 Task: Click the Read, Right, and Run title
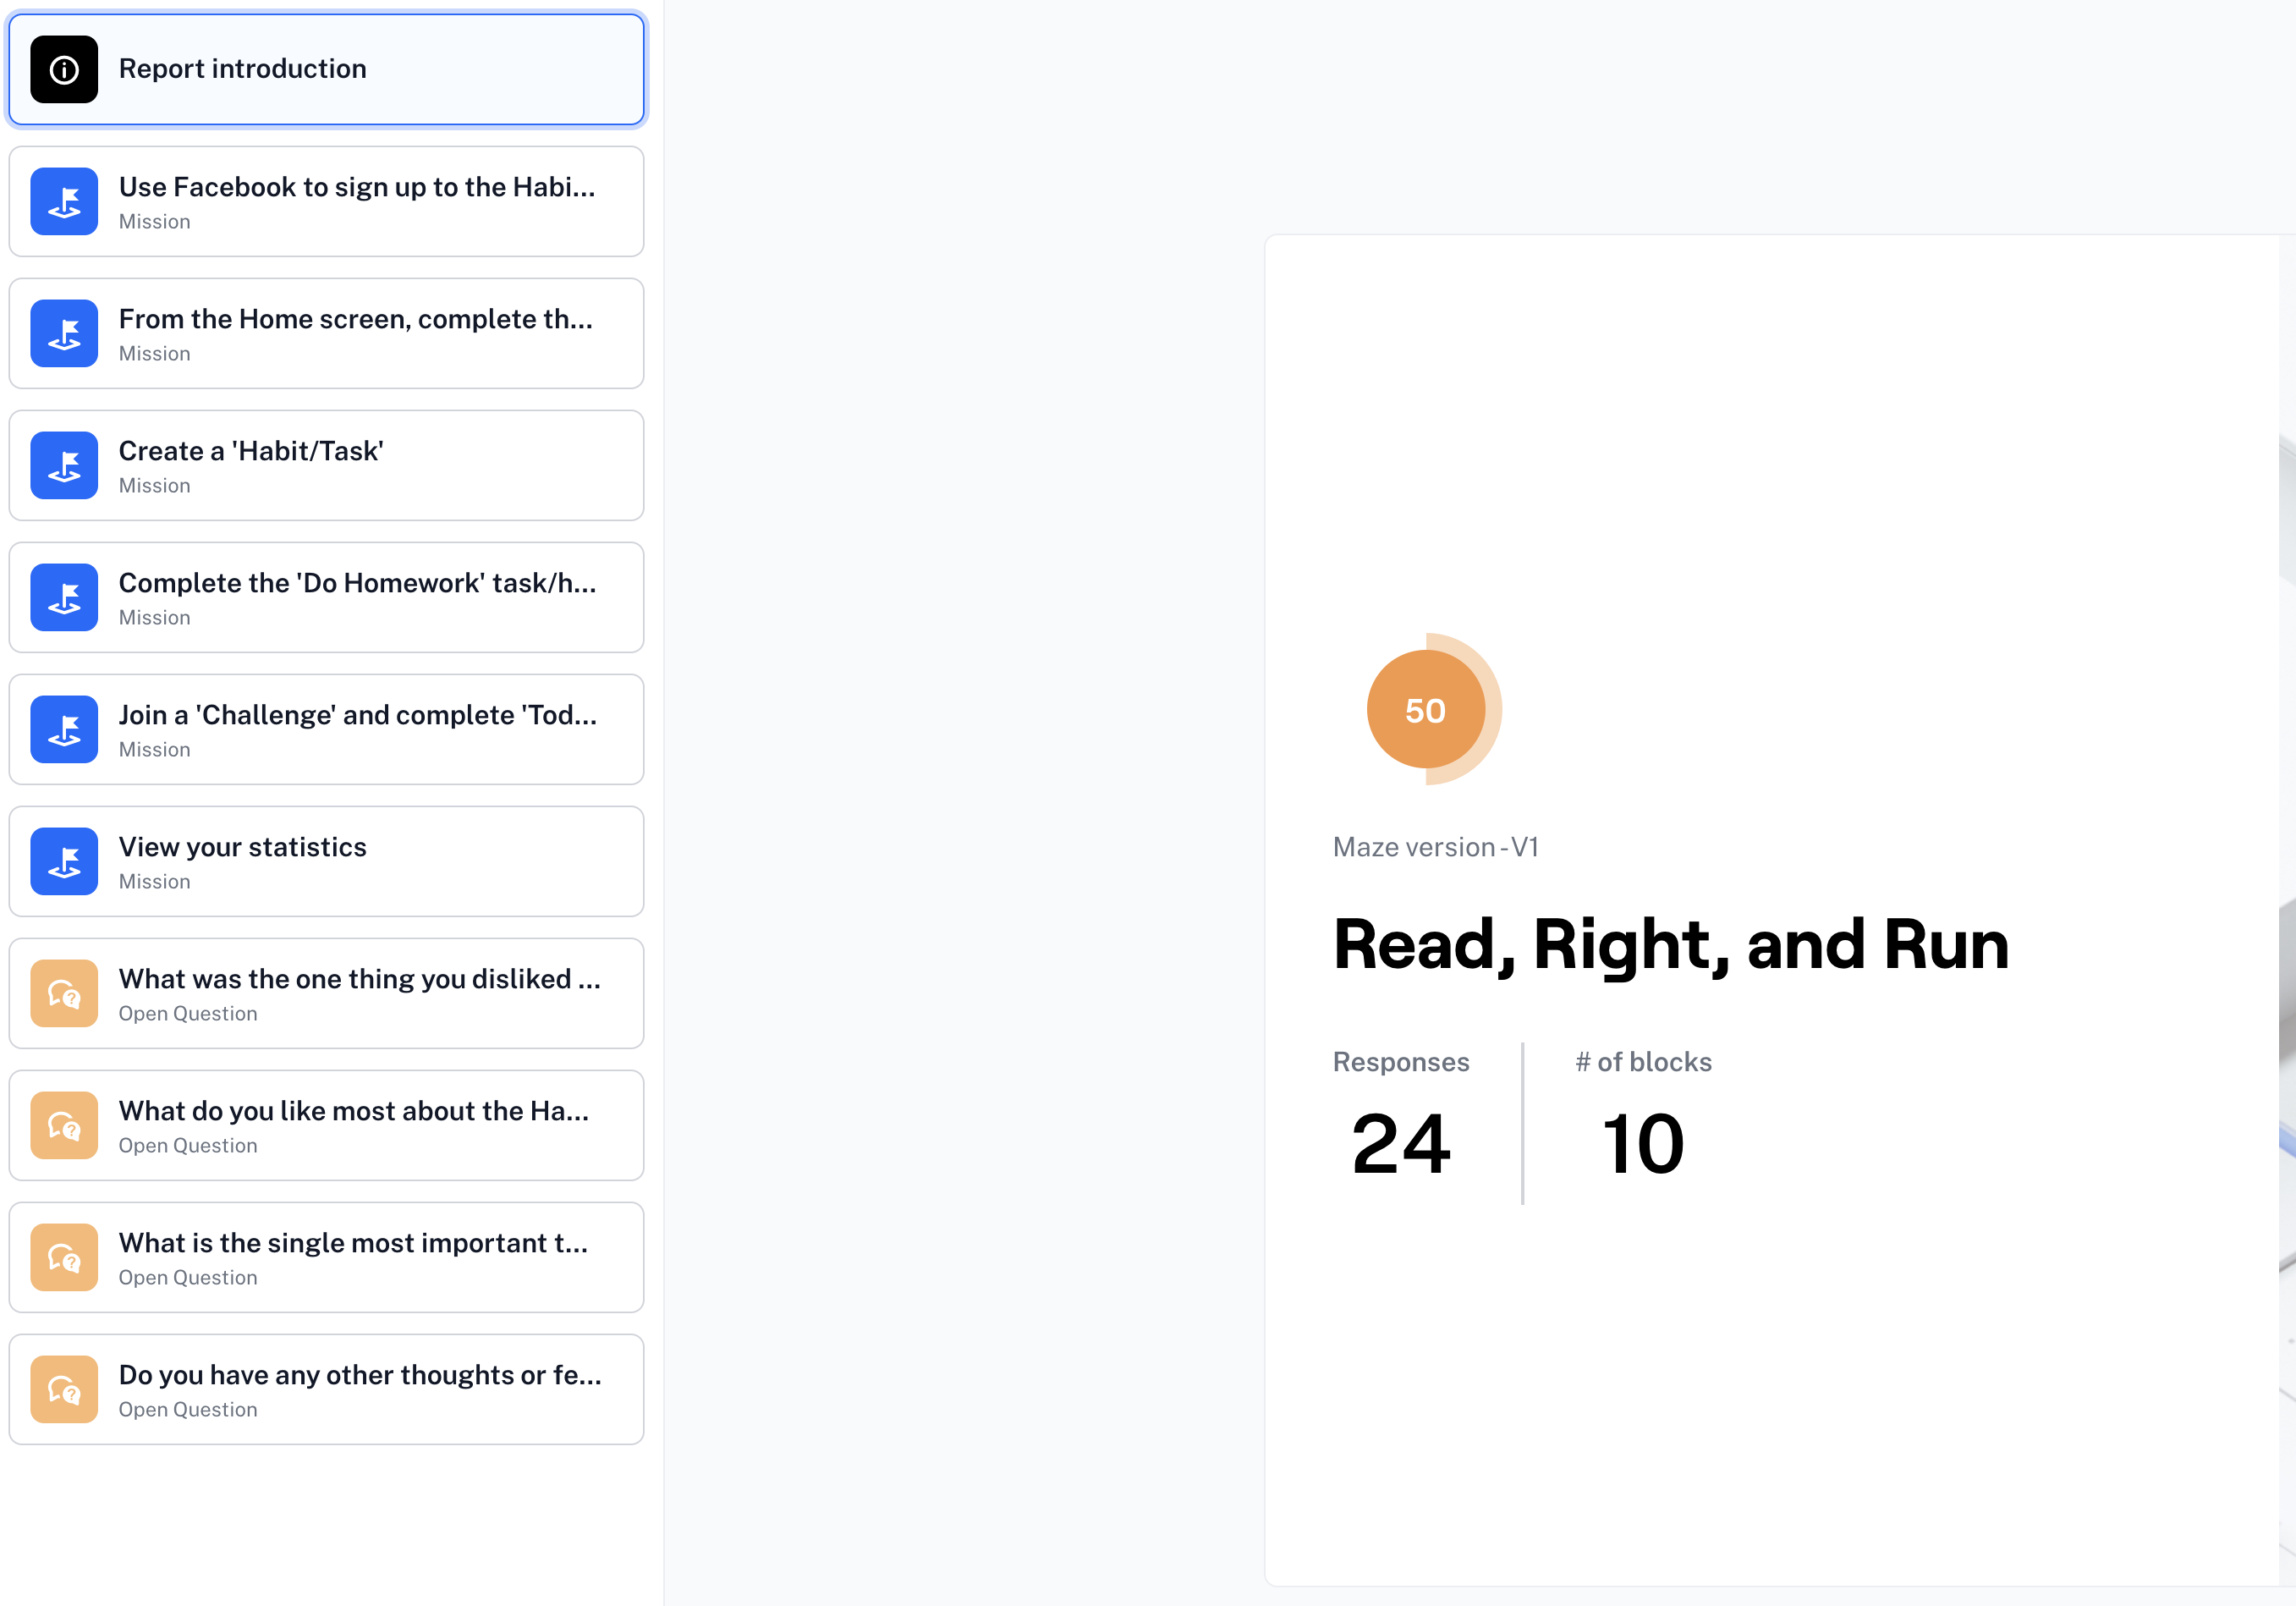tap(1670, 945)
